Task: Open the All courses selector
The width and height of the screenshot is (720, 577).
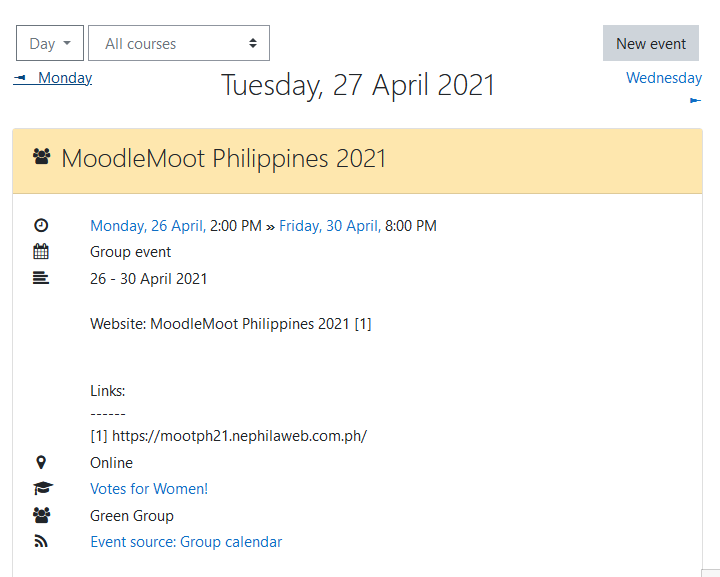Action: (179, 43)
